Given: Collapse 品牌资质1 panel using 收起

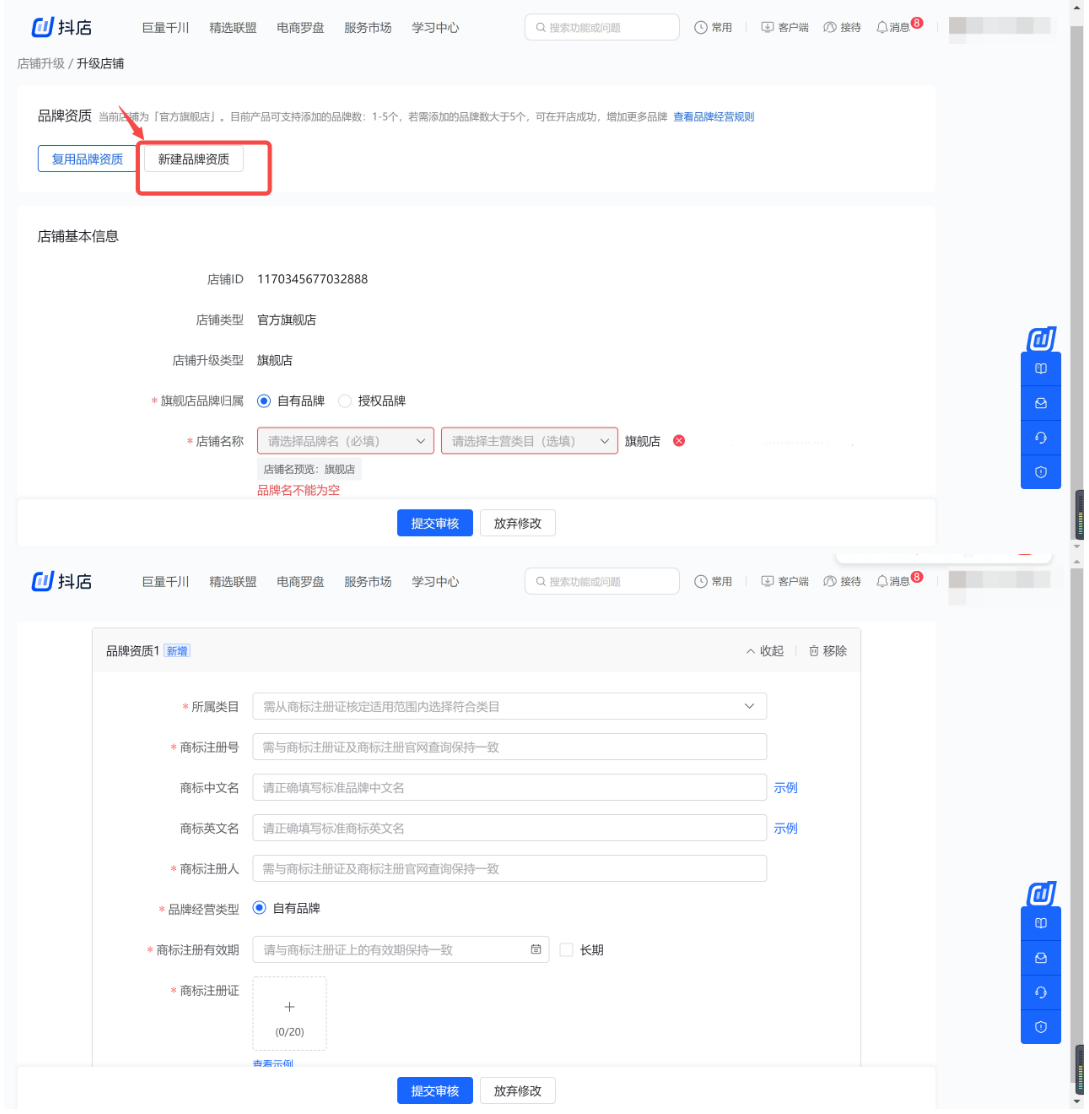Looking at the screenshot, I should pos(765,651).
